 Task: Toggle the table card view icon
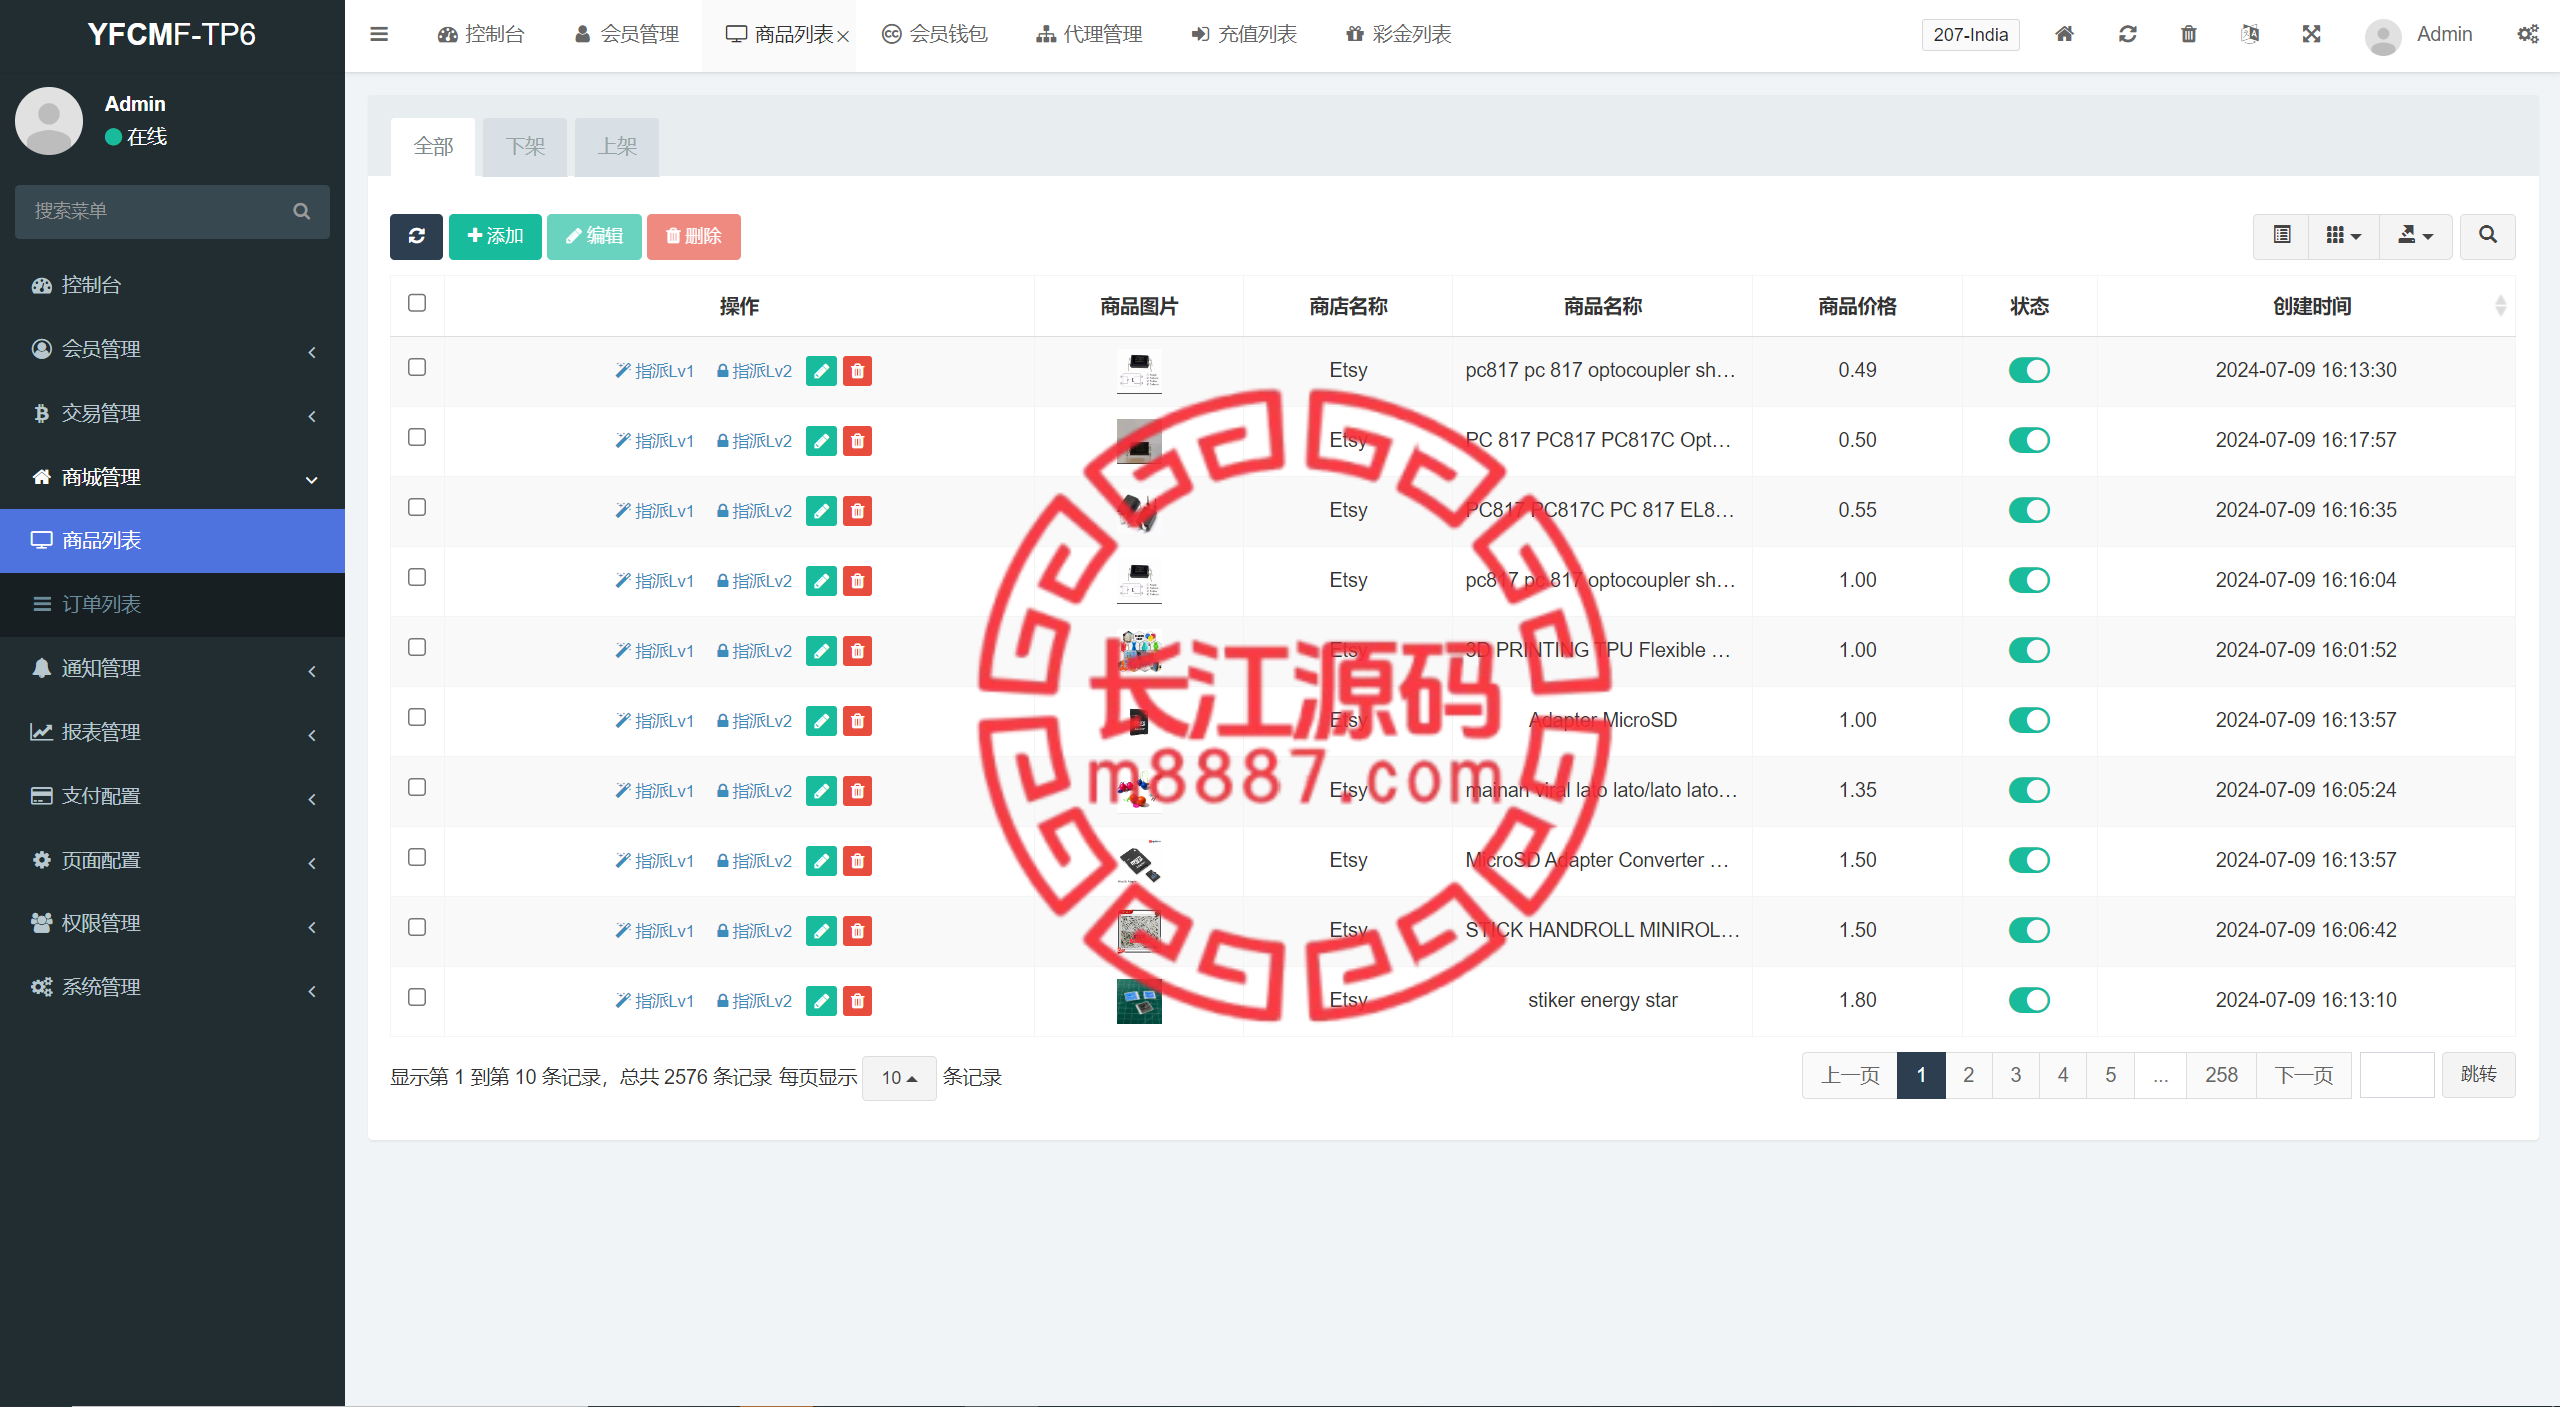[2281, 236]
